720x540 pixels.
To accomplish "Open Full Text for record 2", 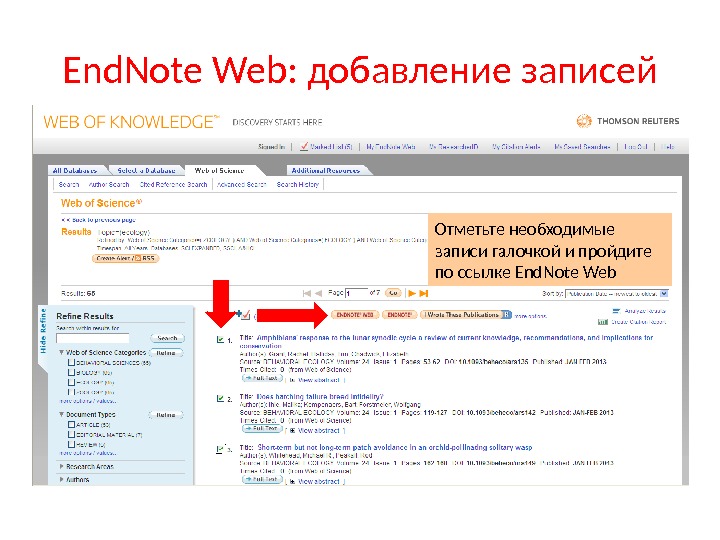I will [x=262, y=429].
